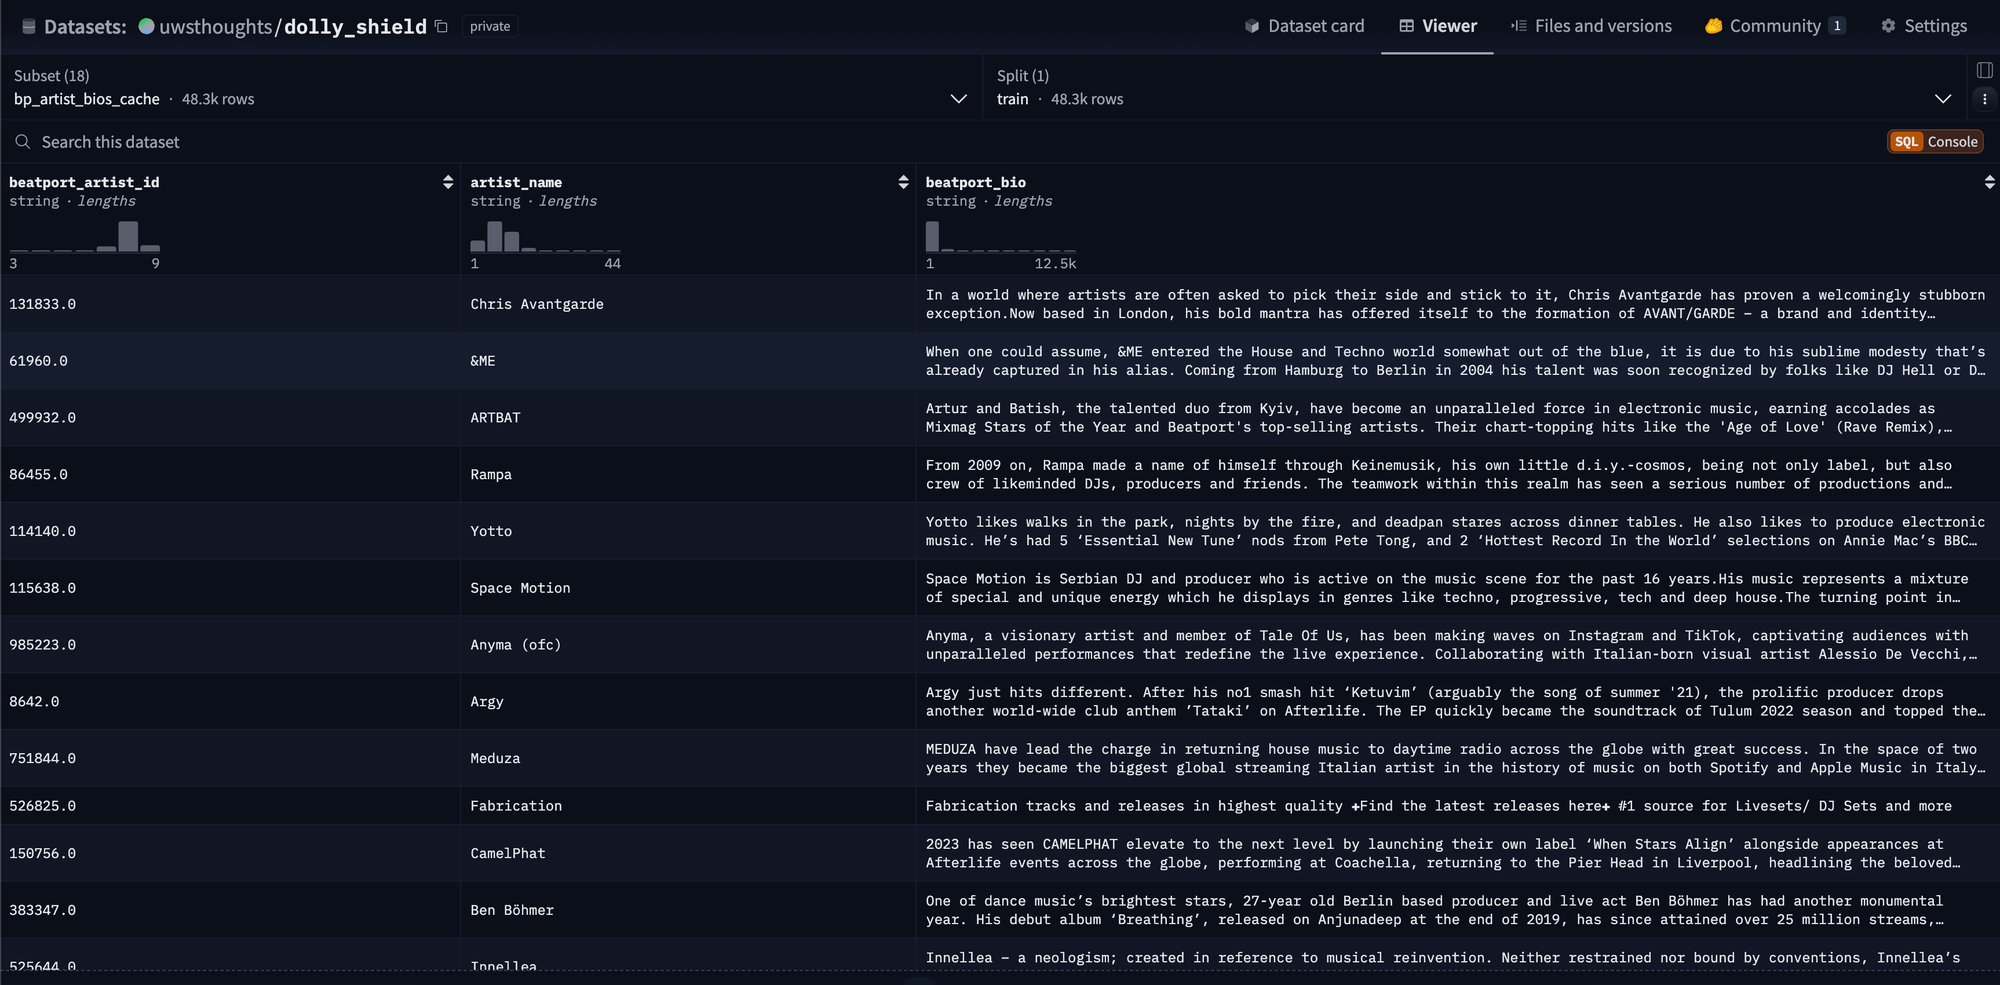Image resolution: width=2000 pixels, height=985 pixels.
Task: Sort by beatport_bio column
Action: click(1989, 182)
